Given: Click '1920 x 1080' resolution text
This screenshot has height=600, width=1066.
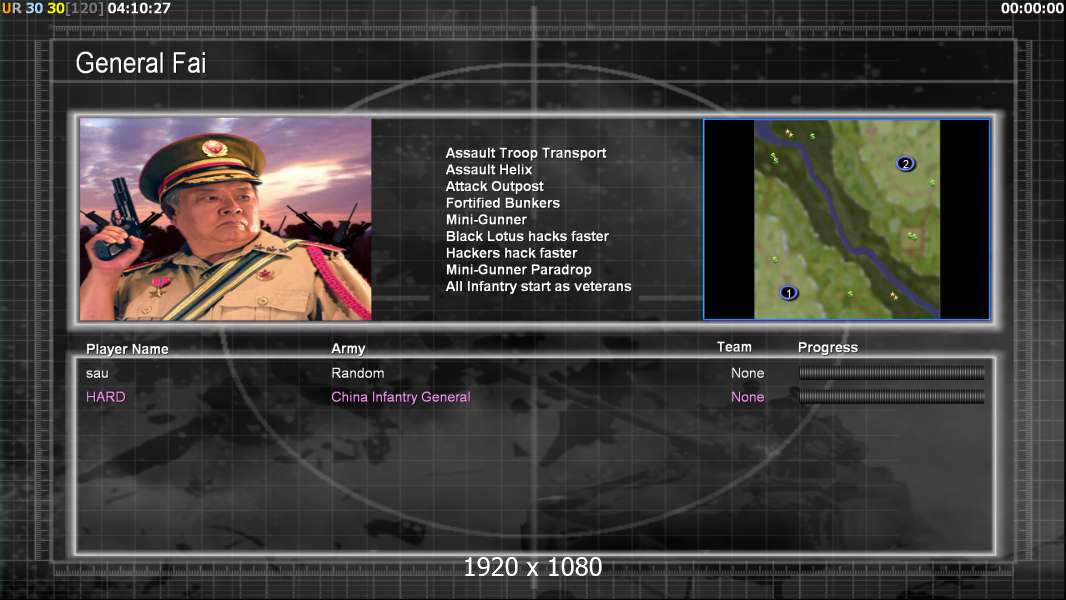Looking at the screenshot, I should click(532, 567).
